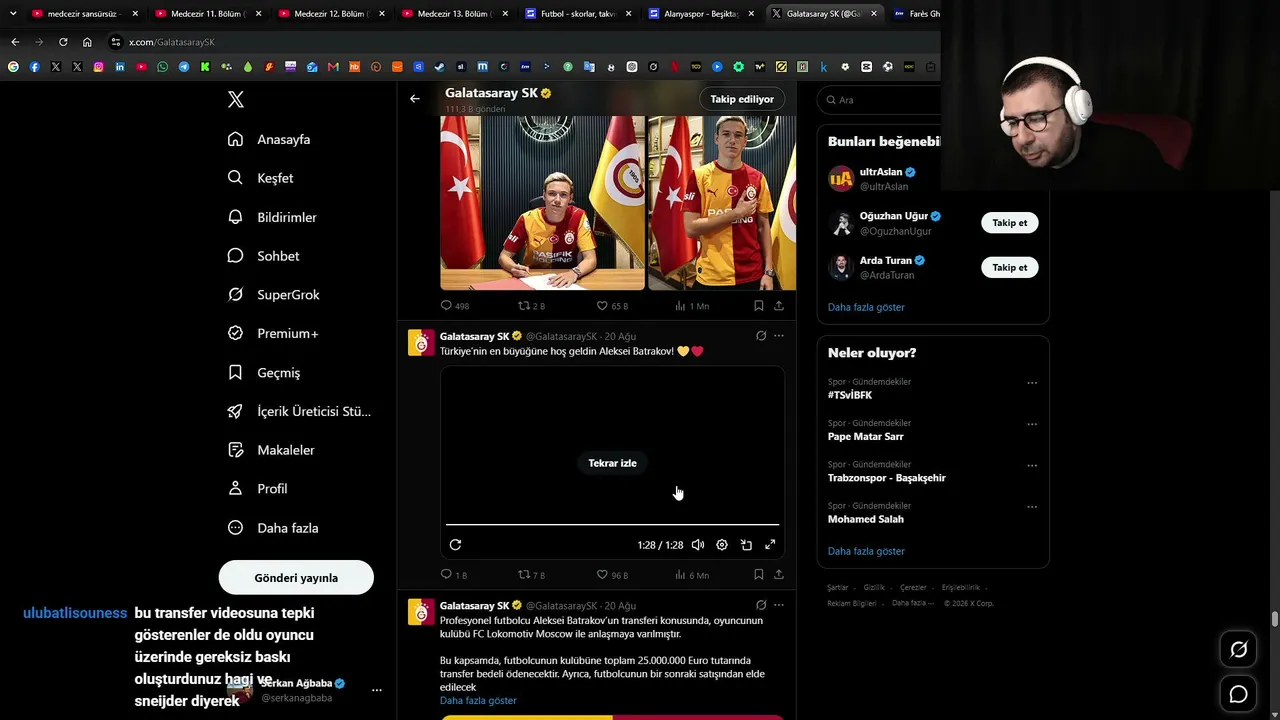
Task: Switch to Medcezir 11. Bölüm tab
Action: 208,14
